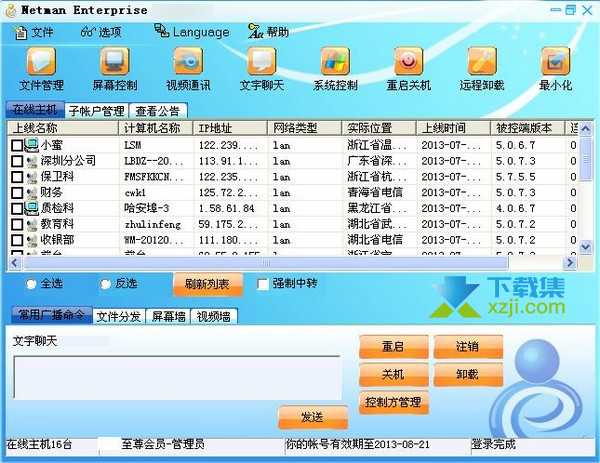Click the Netman Enterprise title bar logo

[11, 10]
